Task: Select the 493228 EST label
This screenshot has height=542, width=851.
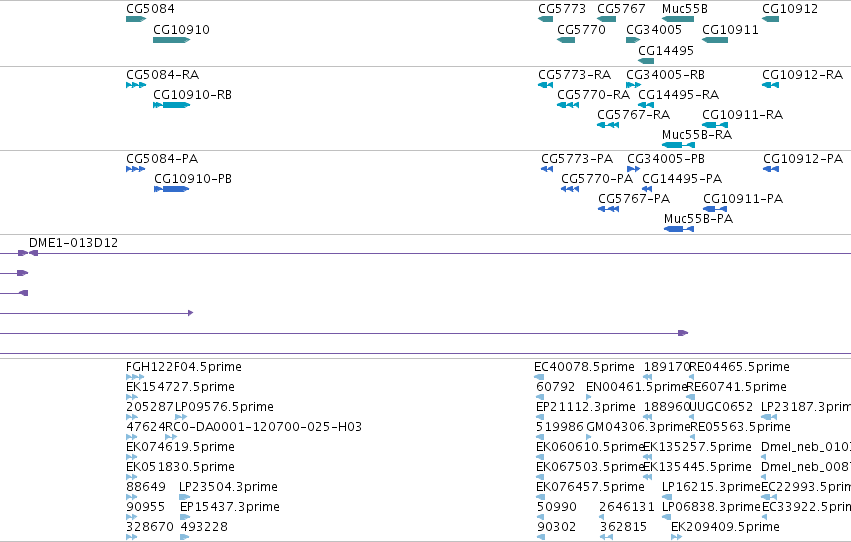Action: click(x=204, y=527)
